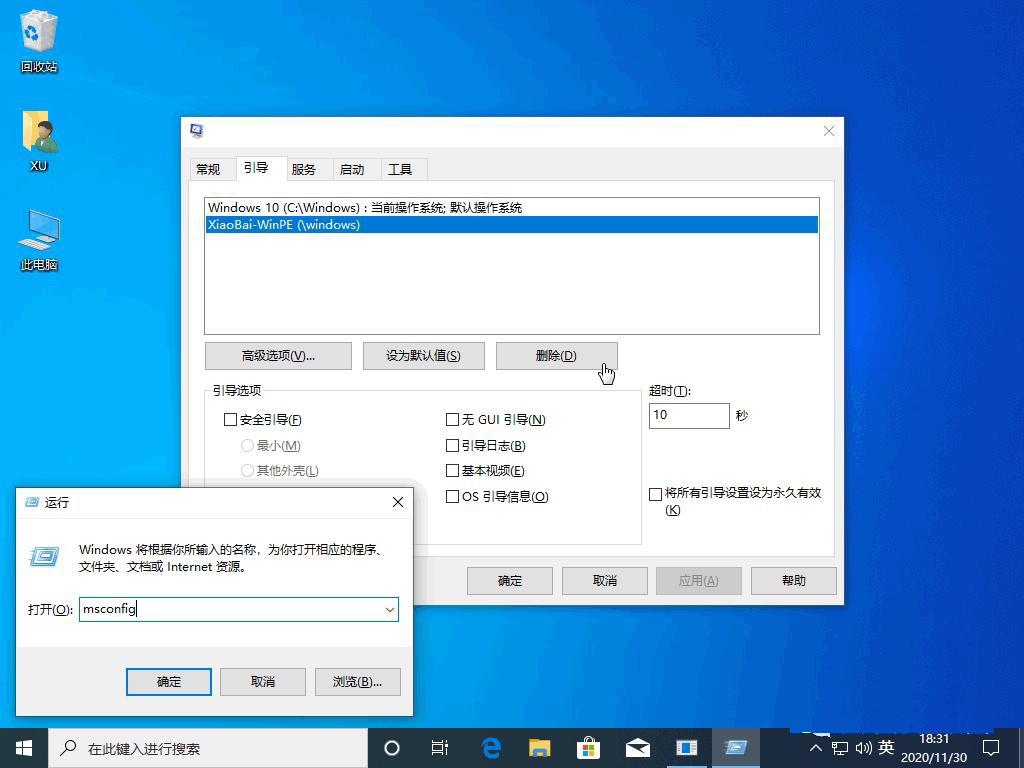Select the XiaoBai-WinPE boot entry

pyautogui.click(x=512, y=225)
